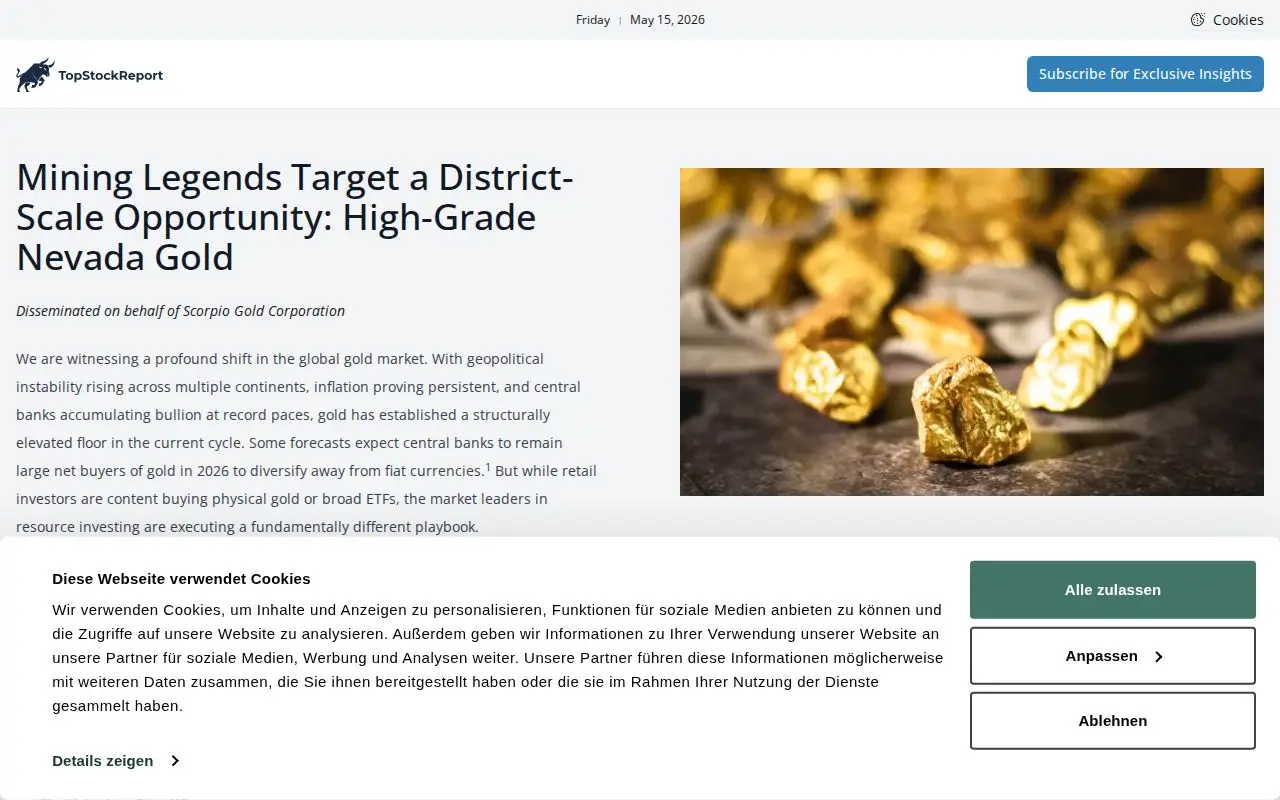Click the TopStockReport bull logo icon

point(36,75)
